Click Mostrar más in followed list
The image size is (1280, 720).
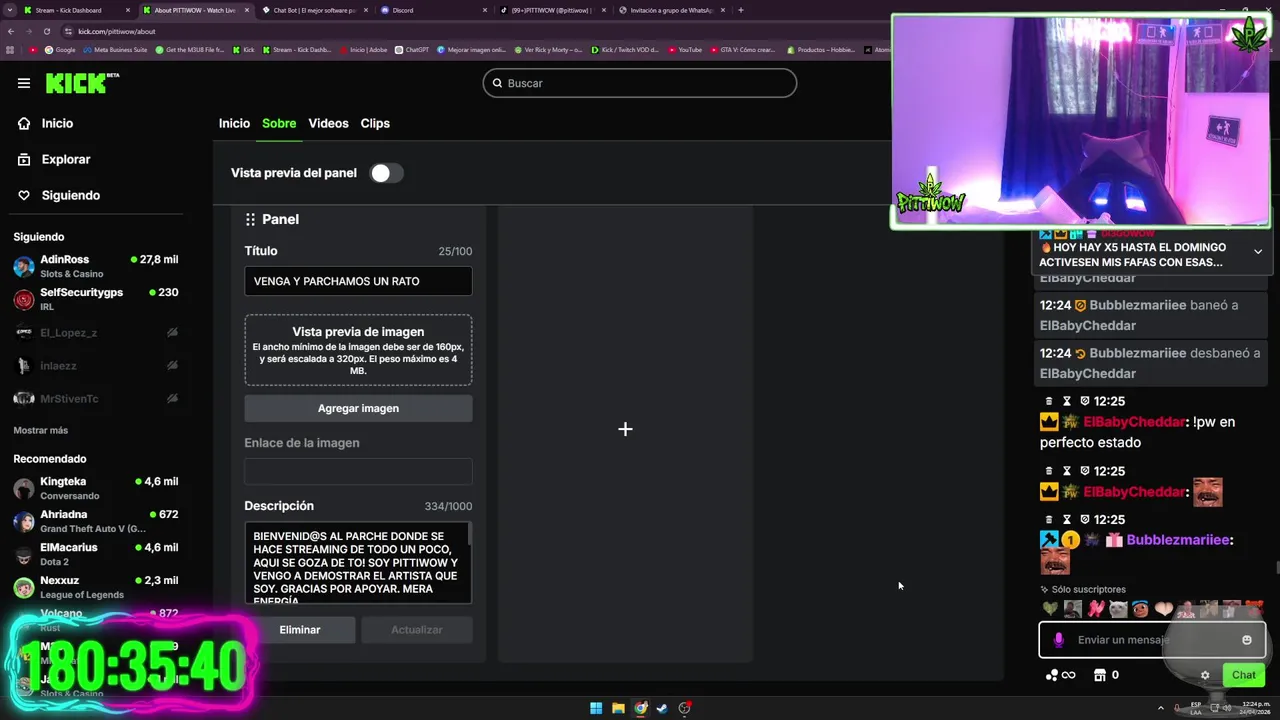[41, 430]
